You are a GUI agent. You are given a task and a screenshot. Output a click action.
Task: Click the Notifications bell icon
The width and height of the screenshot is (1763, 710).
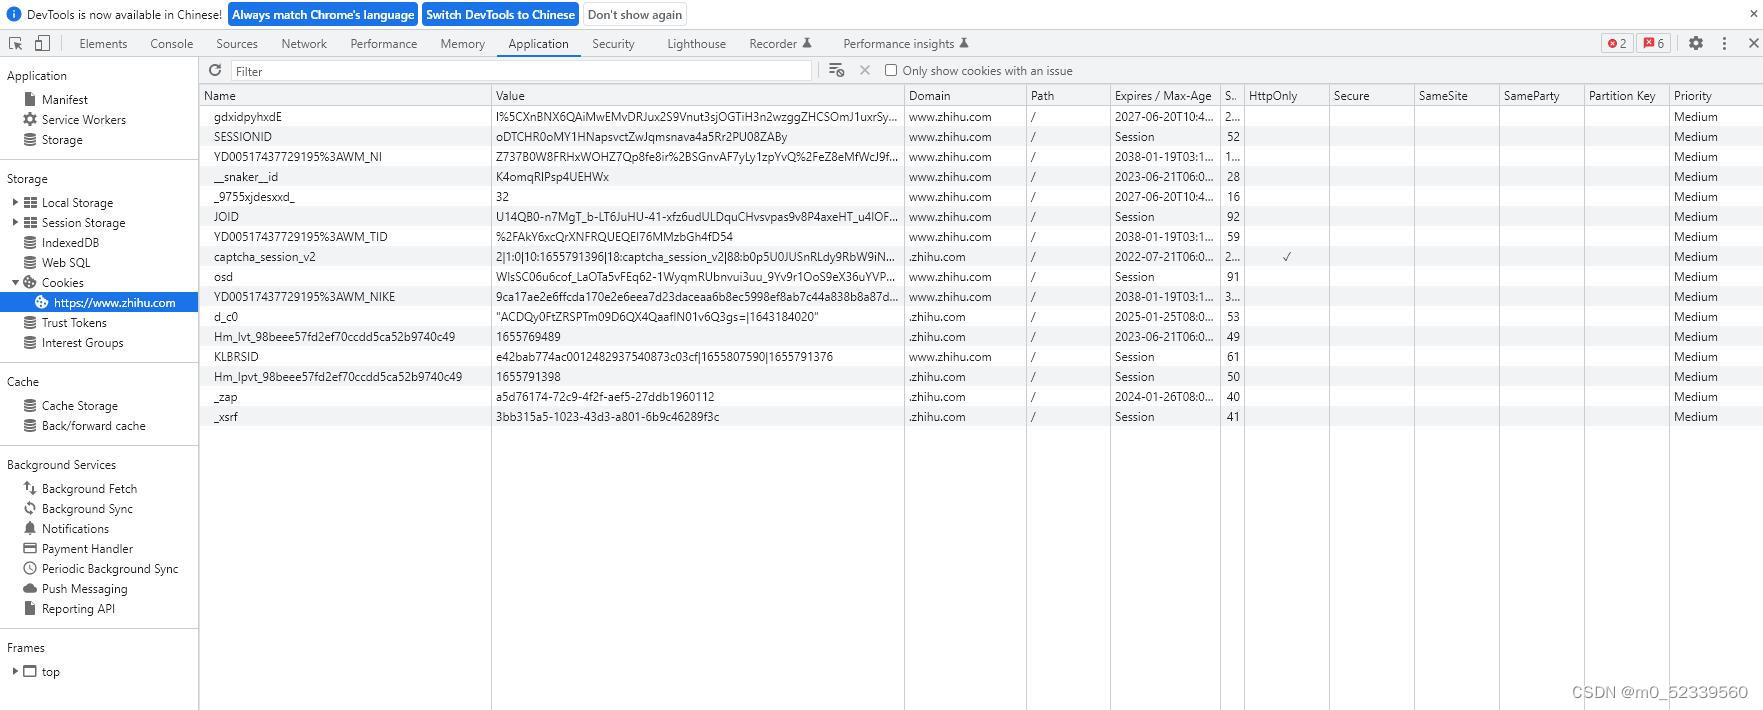(30, 528)
